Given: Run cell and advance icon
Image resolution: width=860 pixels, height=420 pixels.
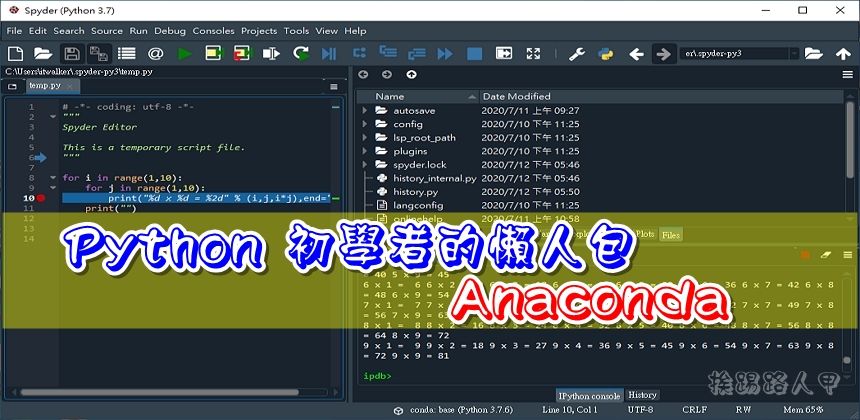Looking at the screenshot, I should (x=242, y=53).
